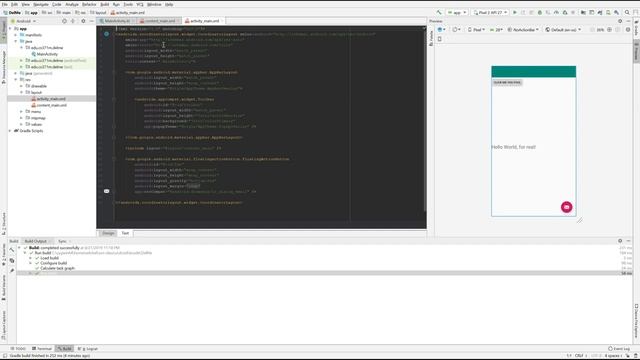Open the API 28 version dropdown
Viewport: 640px width, 360px height.
coord(496,30)
